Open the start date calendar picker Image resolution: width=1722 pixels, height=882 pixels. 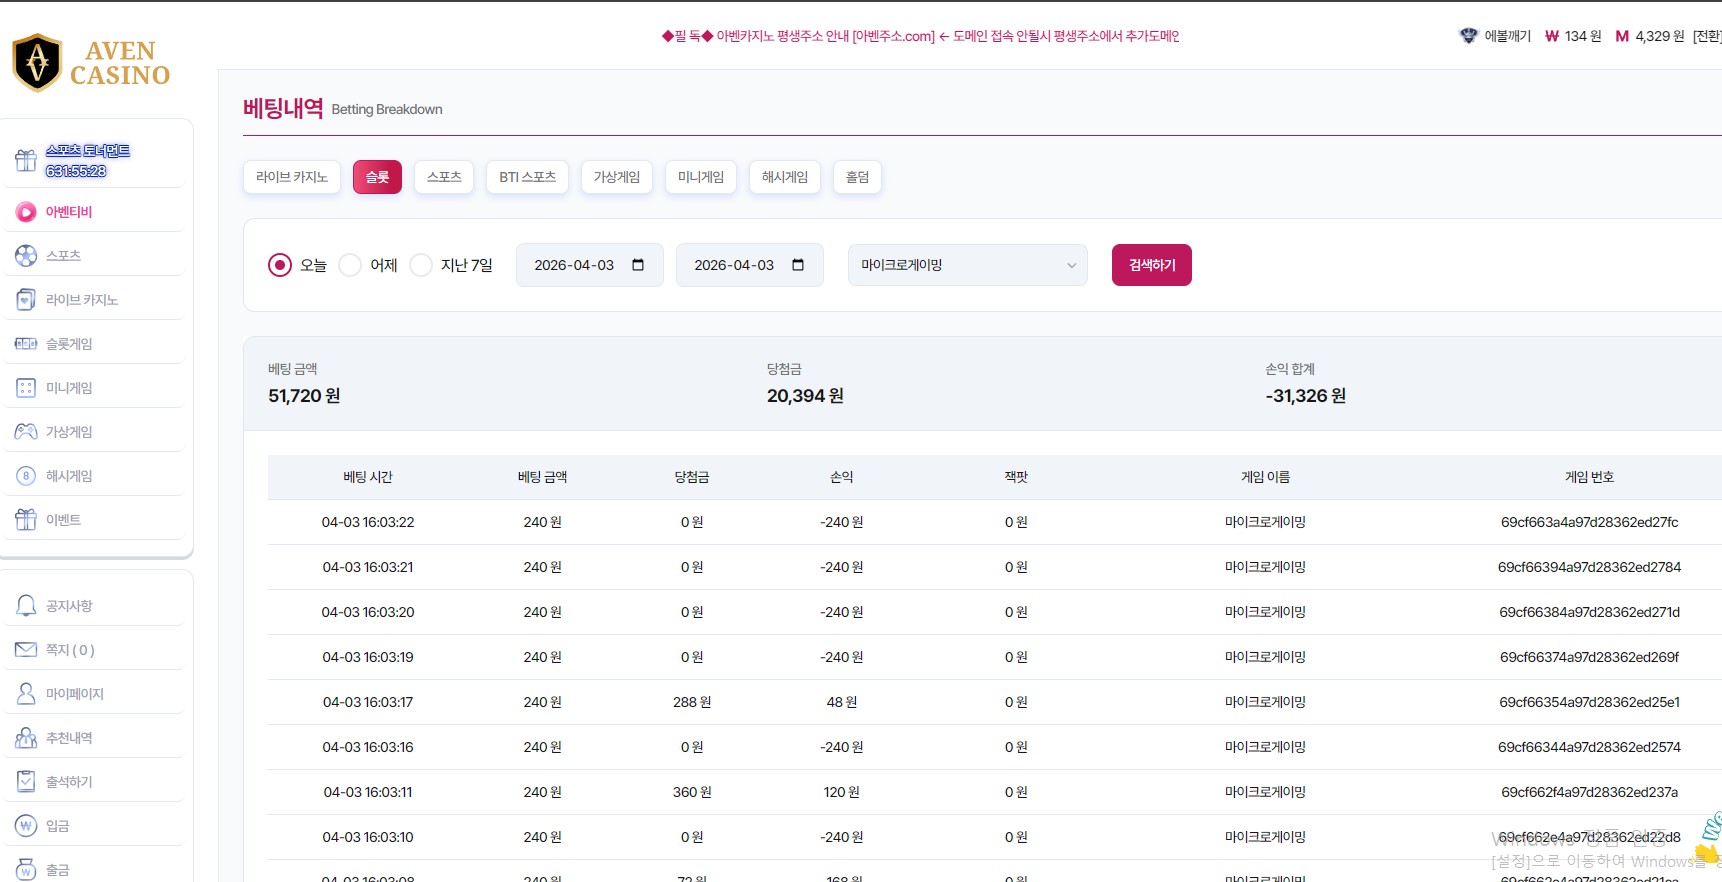coord(638,265)
